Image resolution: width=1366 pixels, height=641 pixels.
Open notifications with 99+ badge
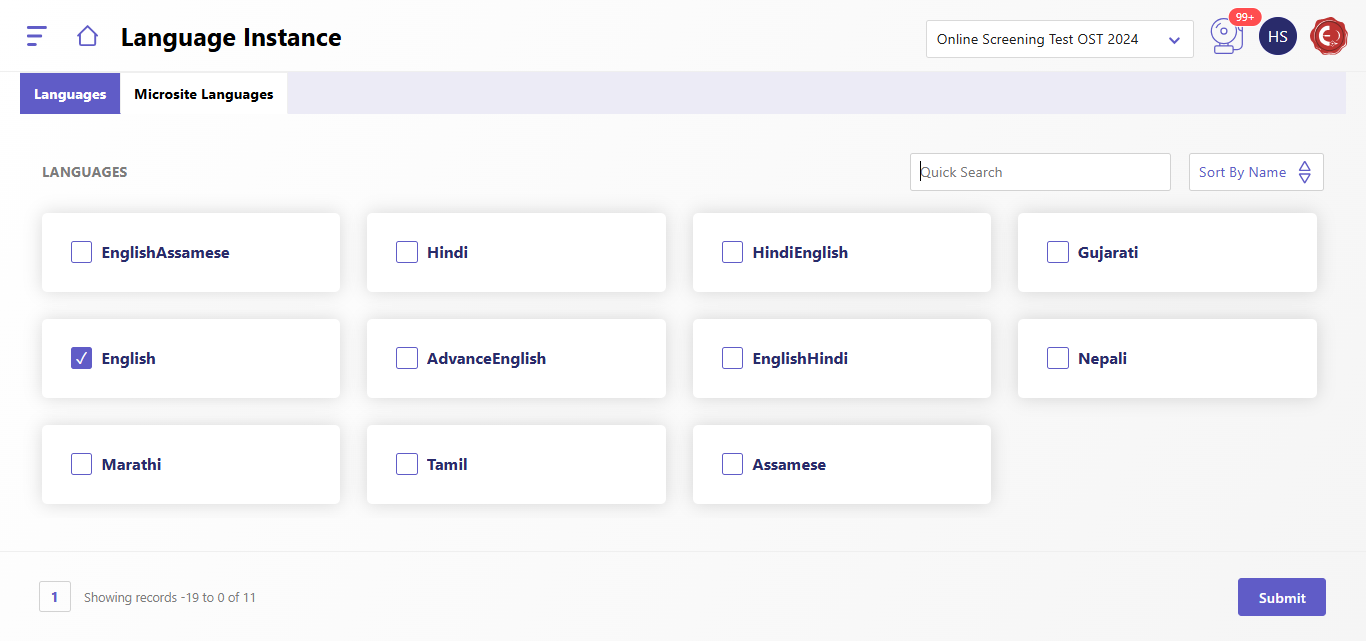1225,37
